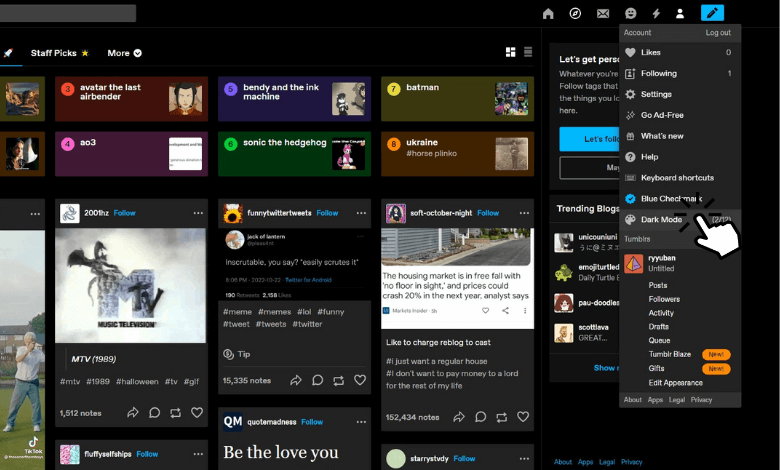Open the #halloween tag on MTV post
The height and width of the screenshot is (470, 780).
pyautogui.click(x=137, y=381)
